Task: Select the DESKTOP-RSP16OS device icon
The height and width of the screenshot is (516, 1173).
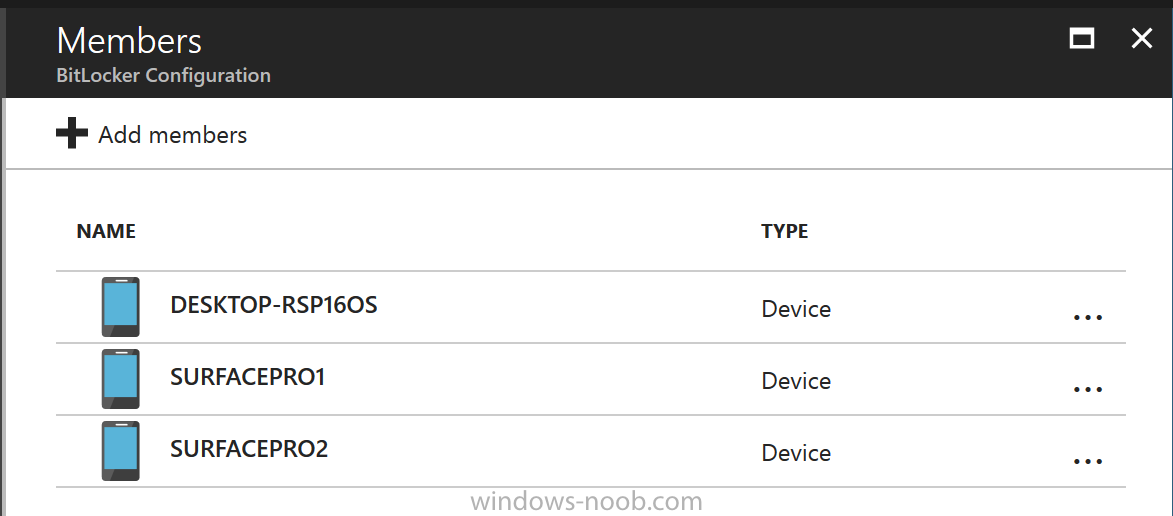Action: 120,307
